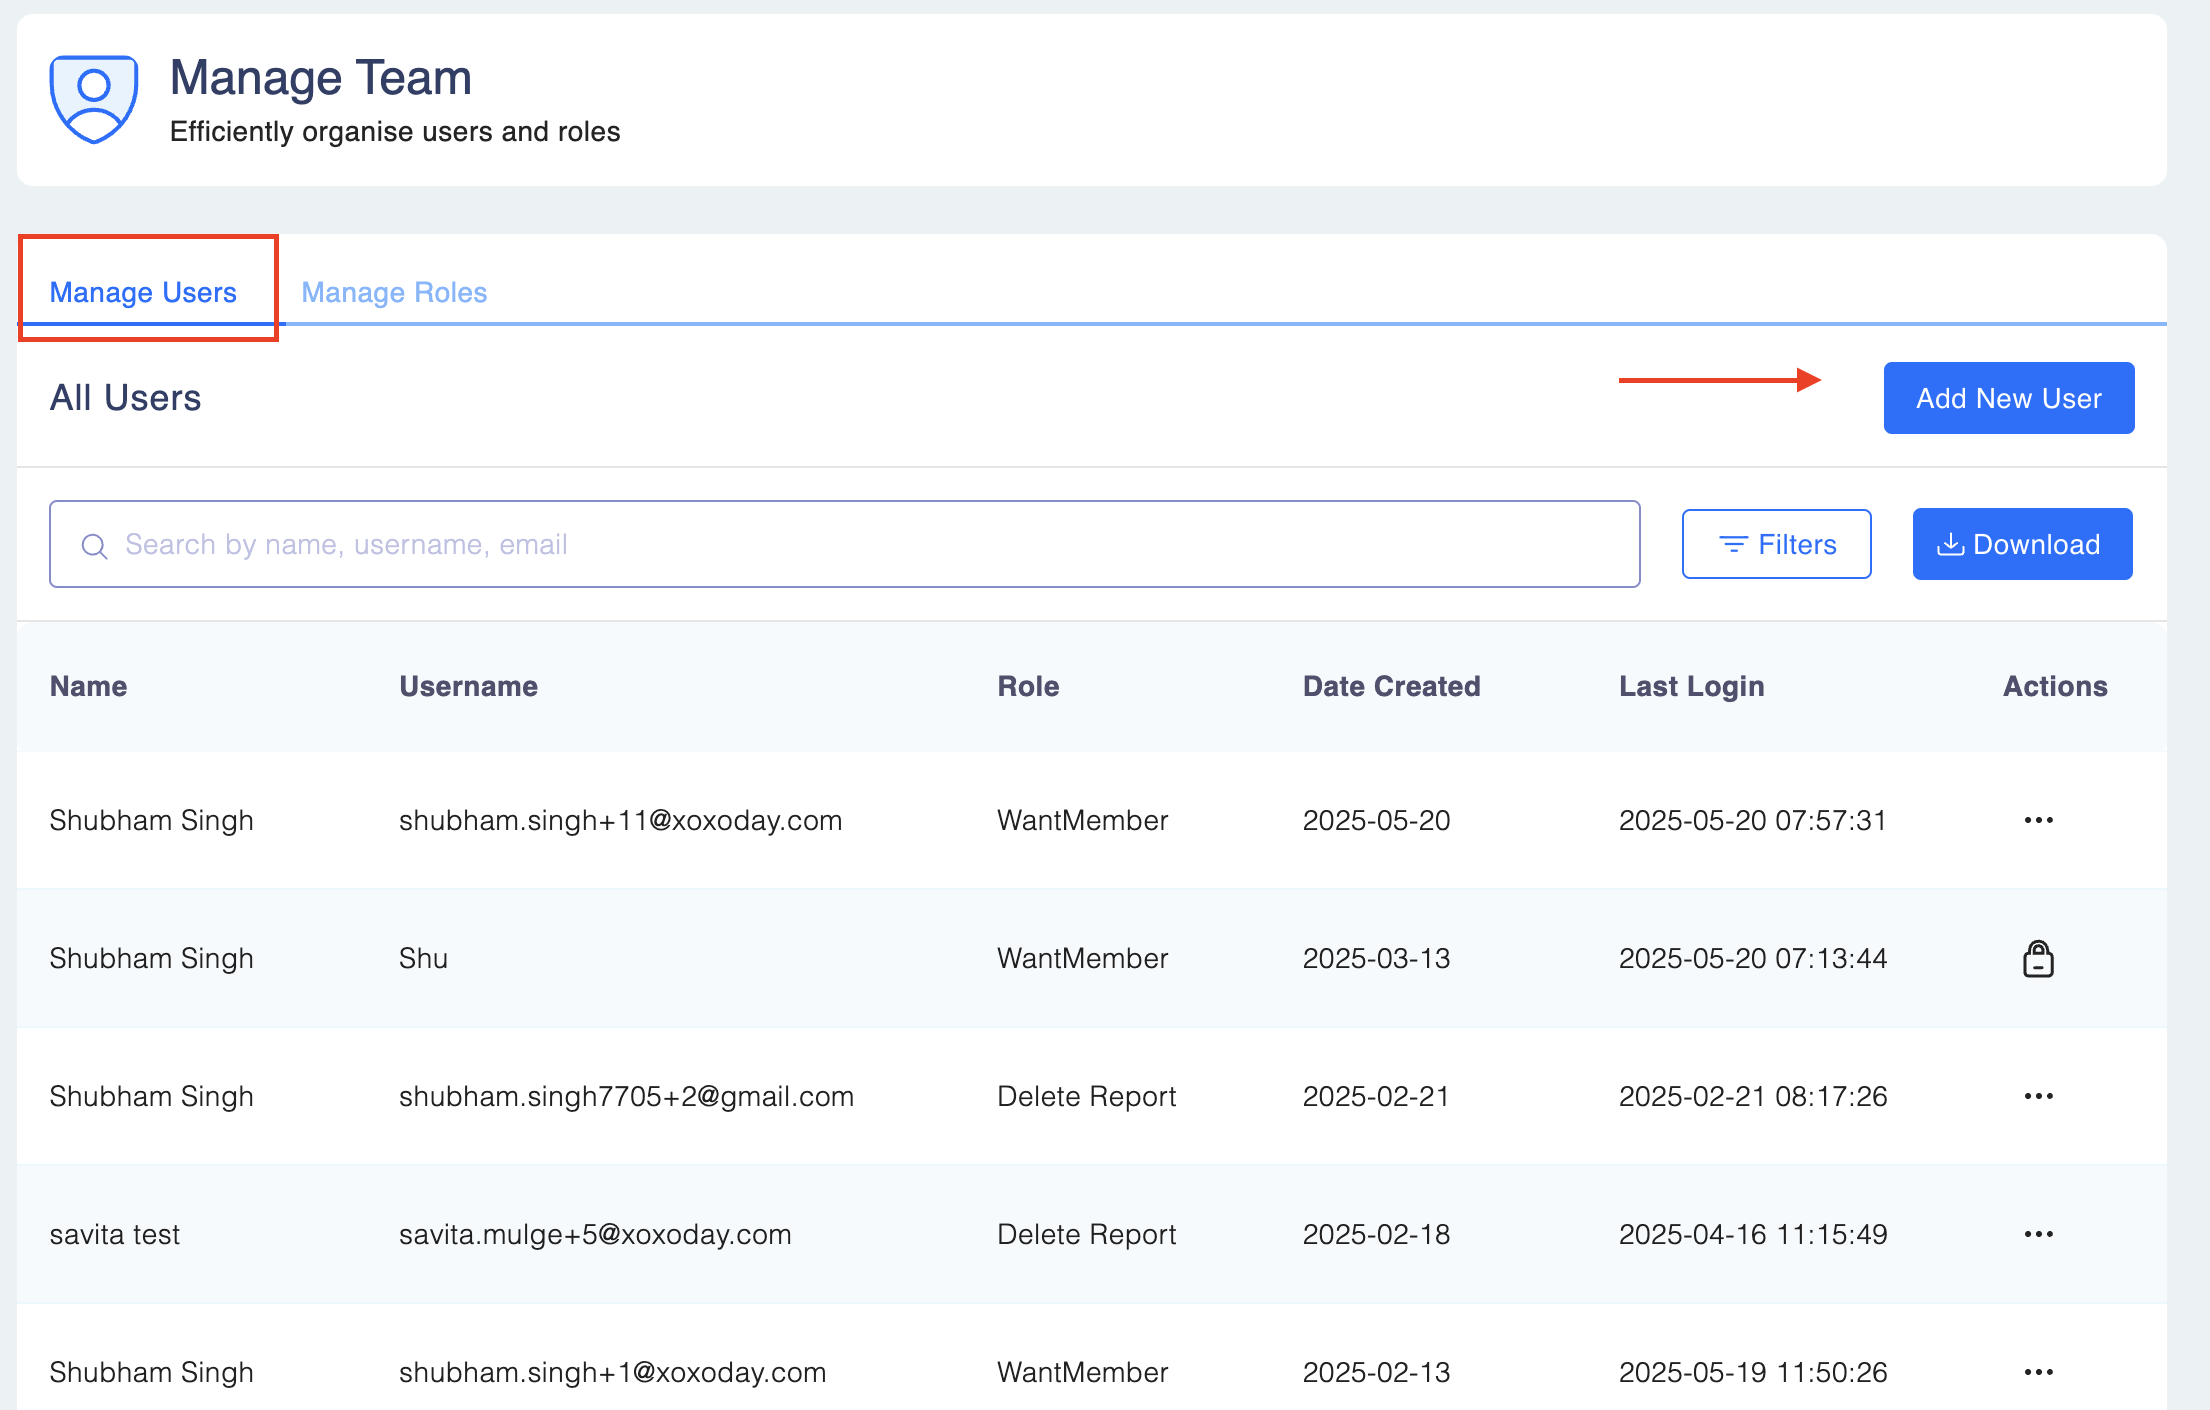Open the Filters panel
This screenshot has height=1410, width=2210.
tap(1776, 544)
